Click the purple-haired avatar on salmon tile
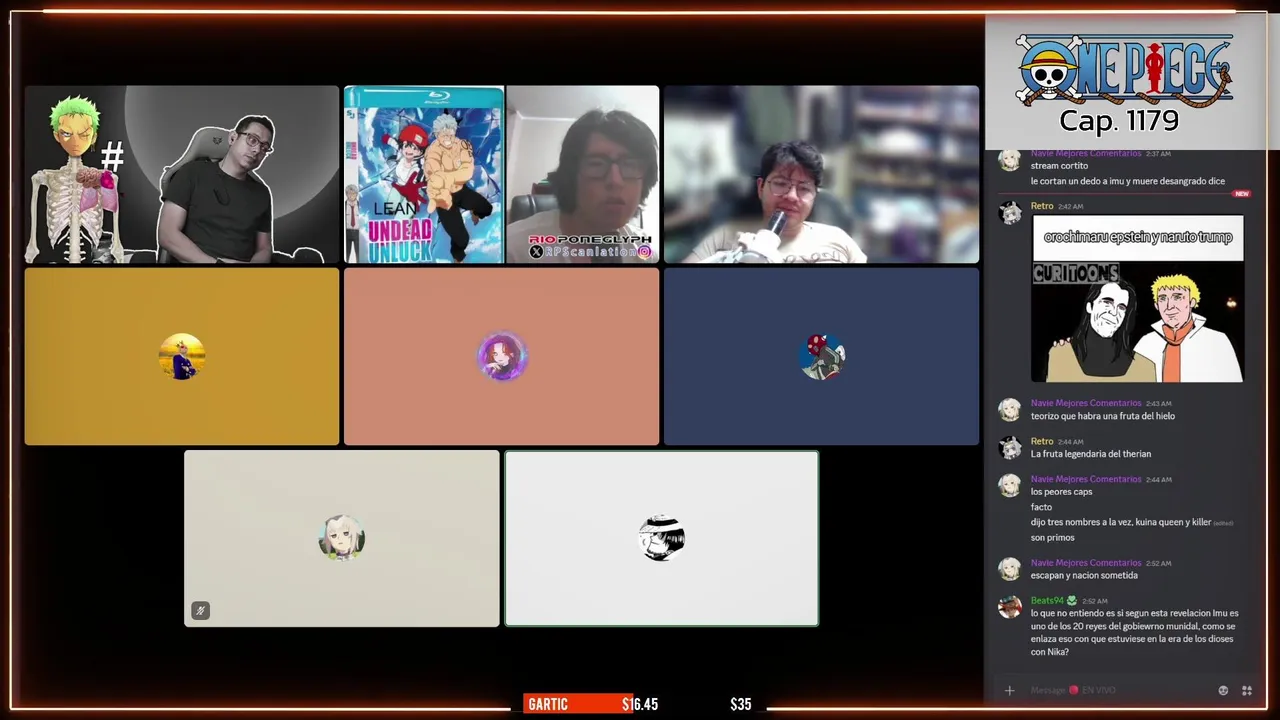The height and width of the screenshot is (720, 1280). click(x=502, y=357)
